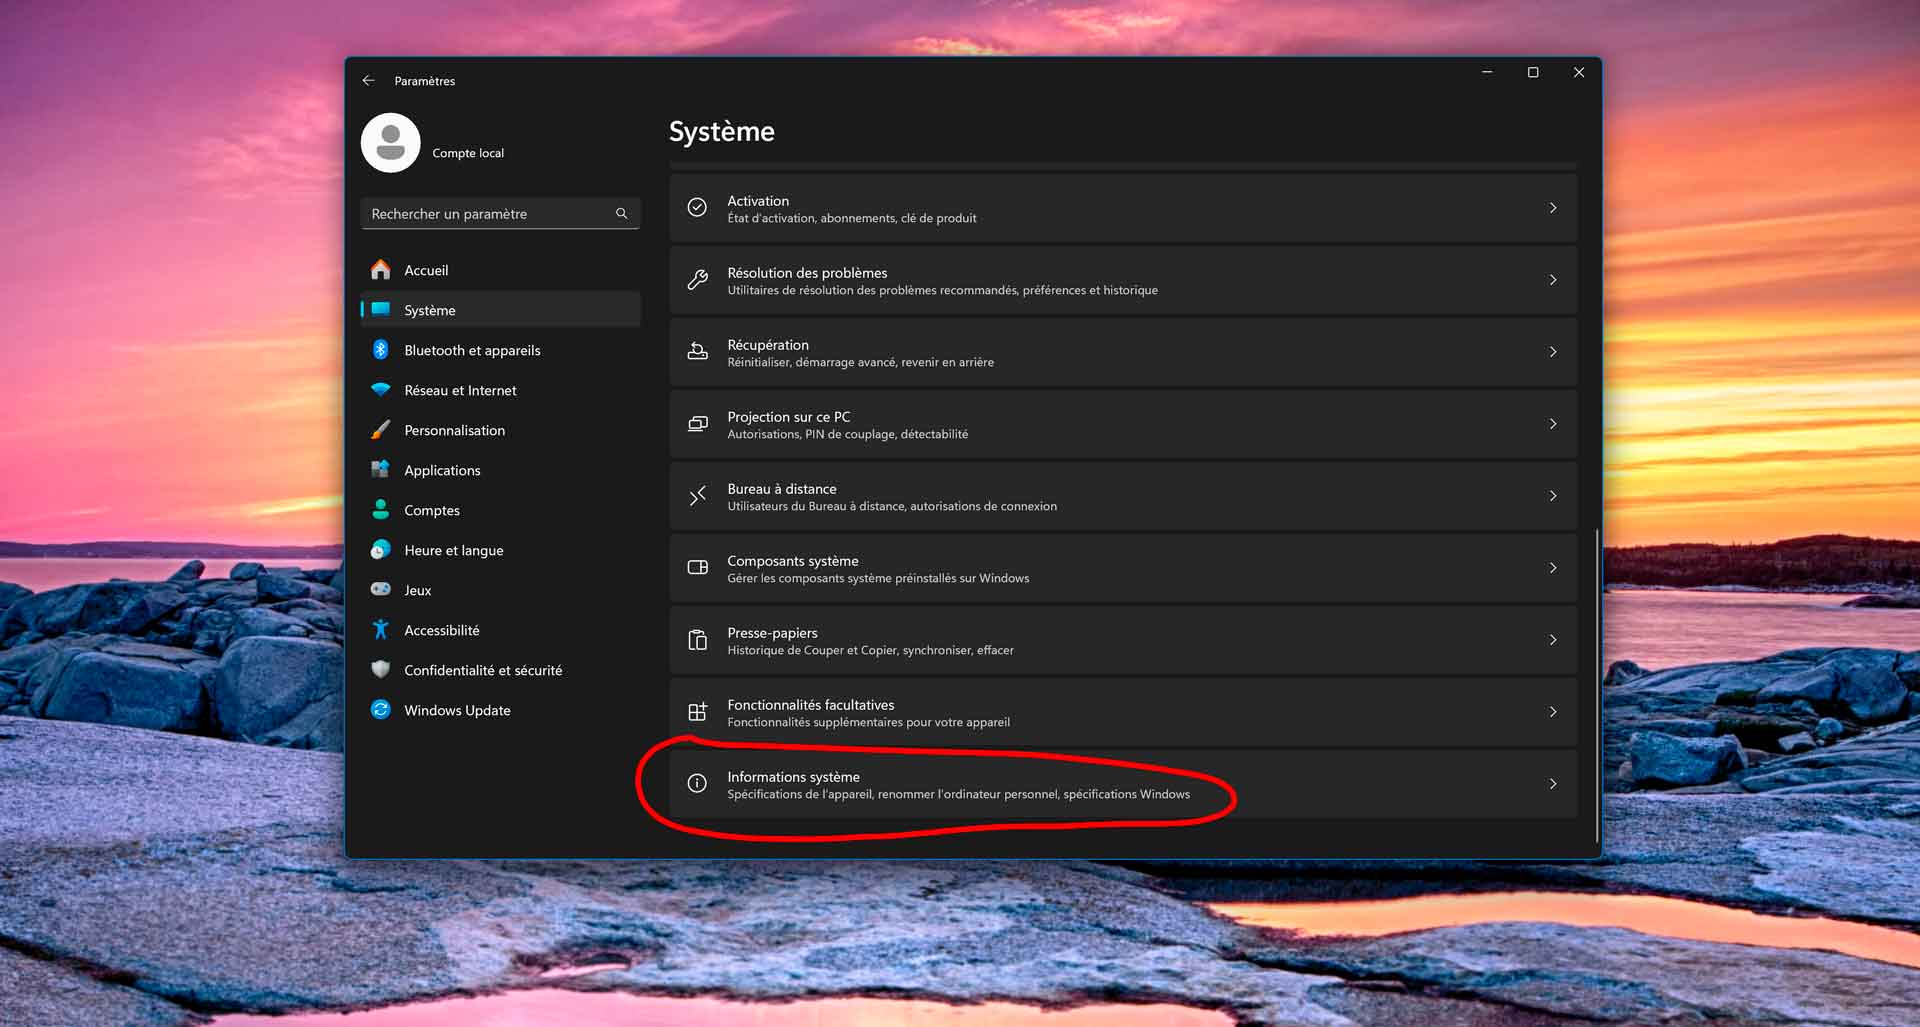Click the Jeux gamepad icon
This screenshot has width=1920, height=1027.
pos(380,589)
